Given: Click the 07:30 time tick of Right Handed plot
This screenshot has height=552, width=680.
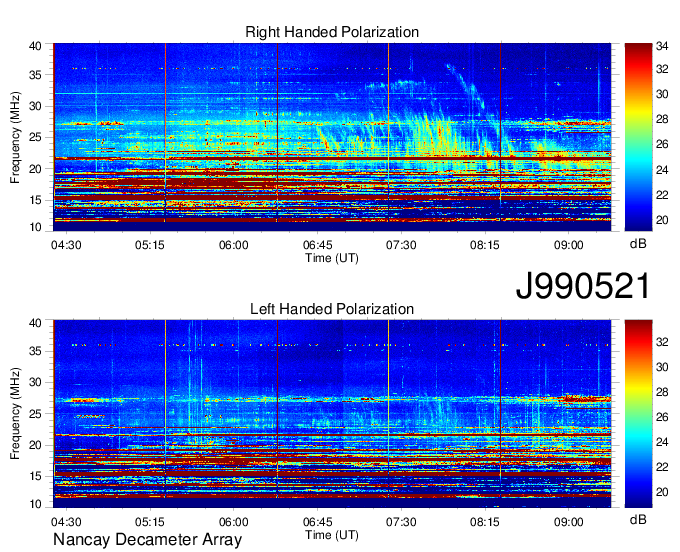Looking at the screenshot, I should pyautogui.click(x=401, y=245).
